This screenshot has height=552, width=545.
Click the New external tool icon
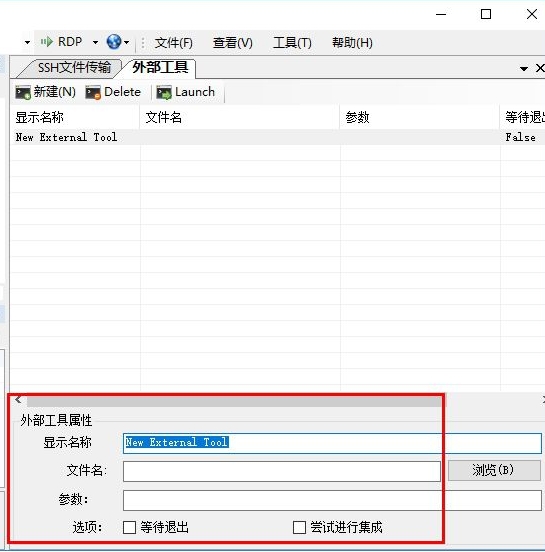click(x=23, y=93)
